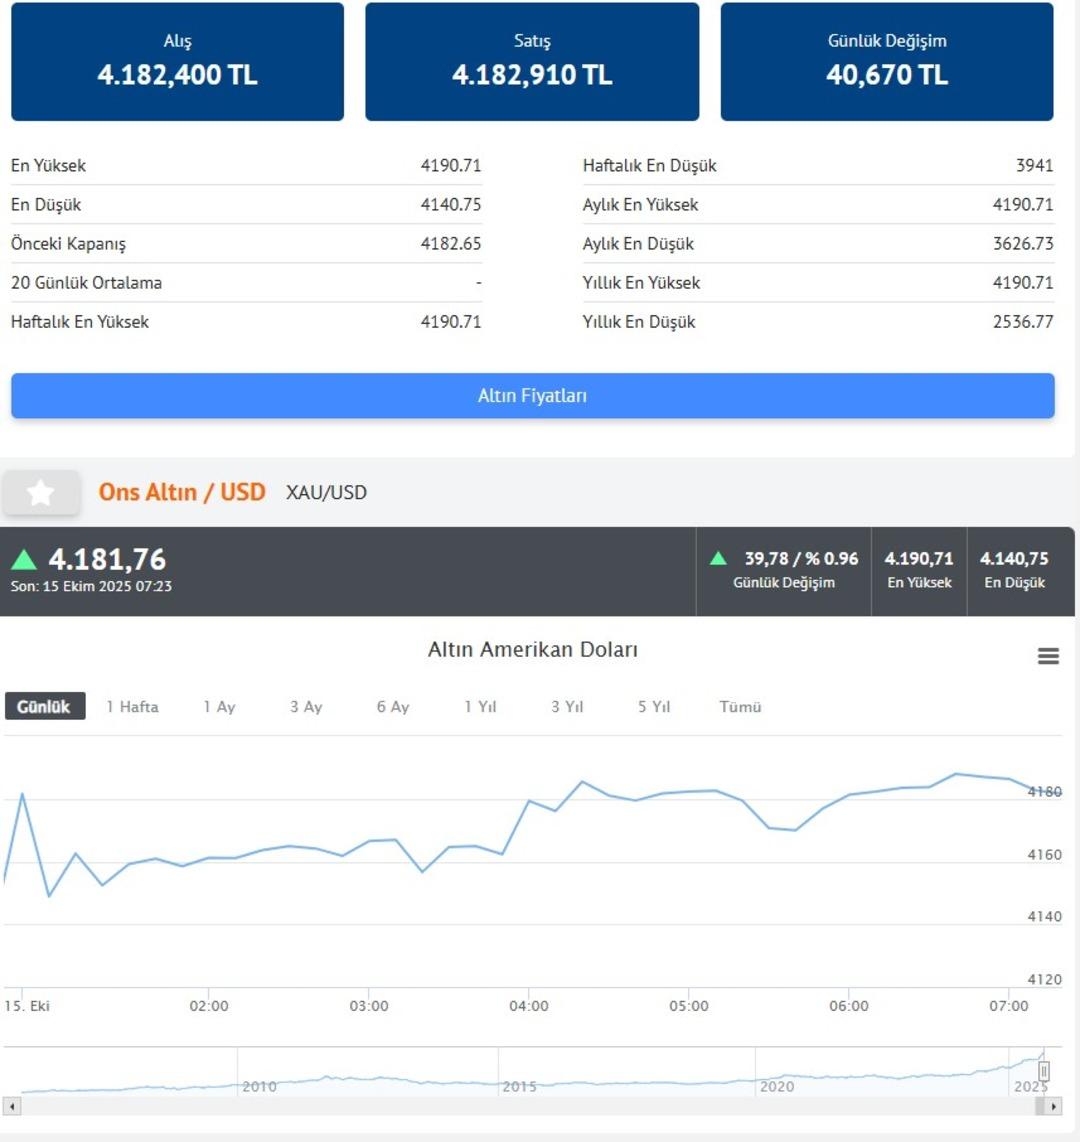The image size is (1080, 1142).
Task: Click green triangle next to 39,78 change
Action: [x=718, y=558]
